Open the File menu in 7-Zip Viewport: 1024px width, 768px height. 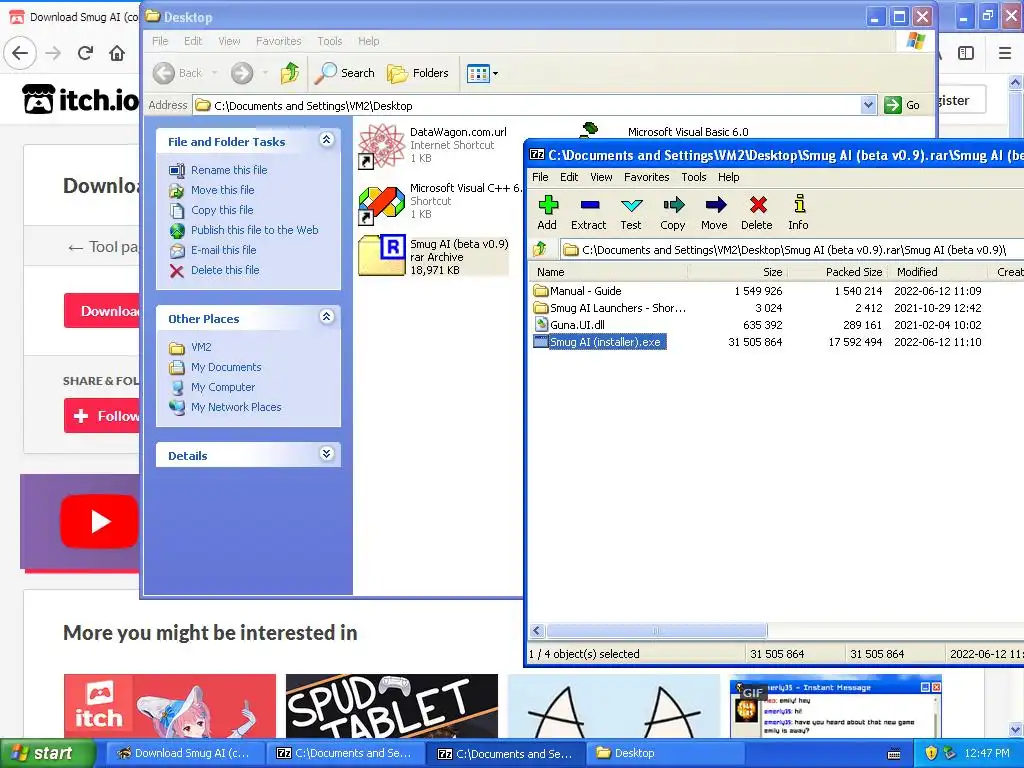click(540, 177)
